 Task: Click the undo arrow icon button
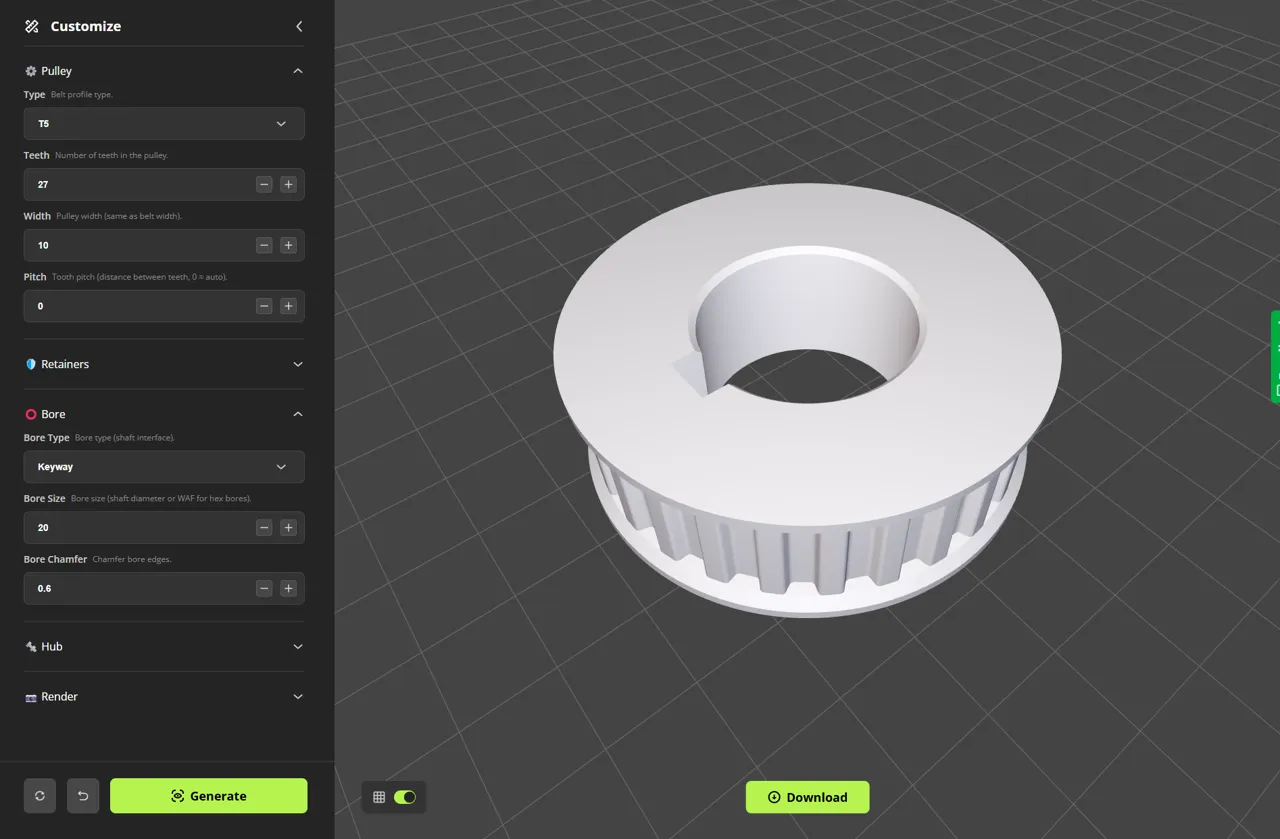[83, 796]
